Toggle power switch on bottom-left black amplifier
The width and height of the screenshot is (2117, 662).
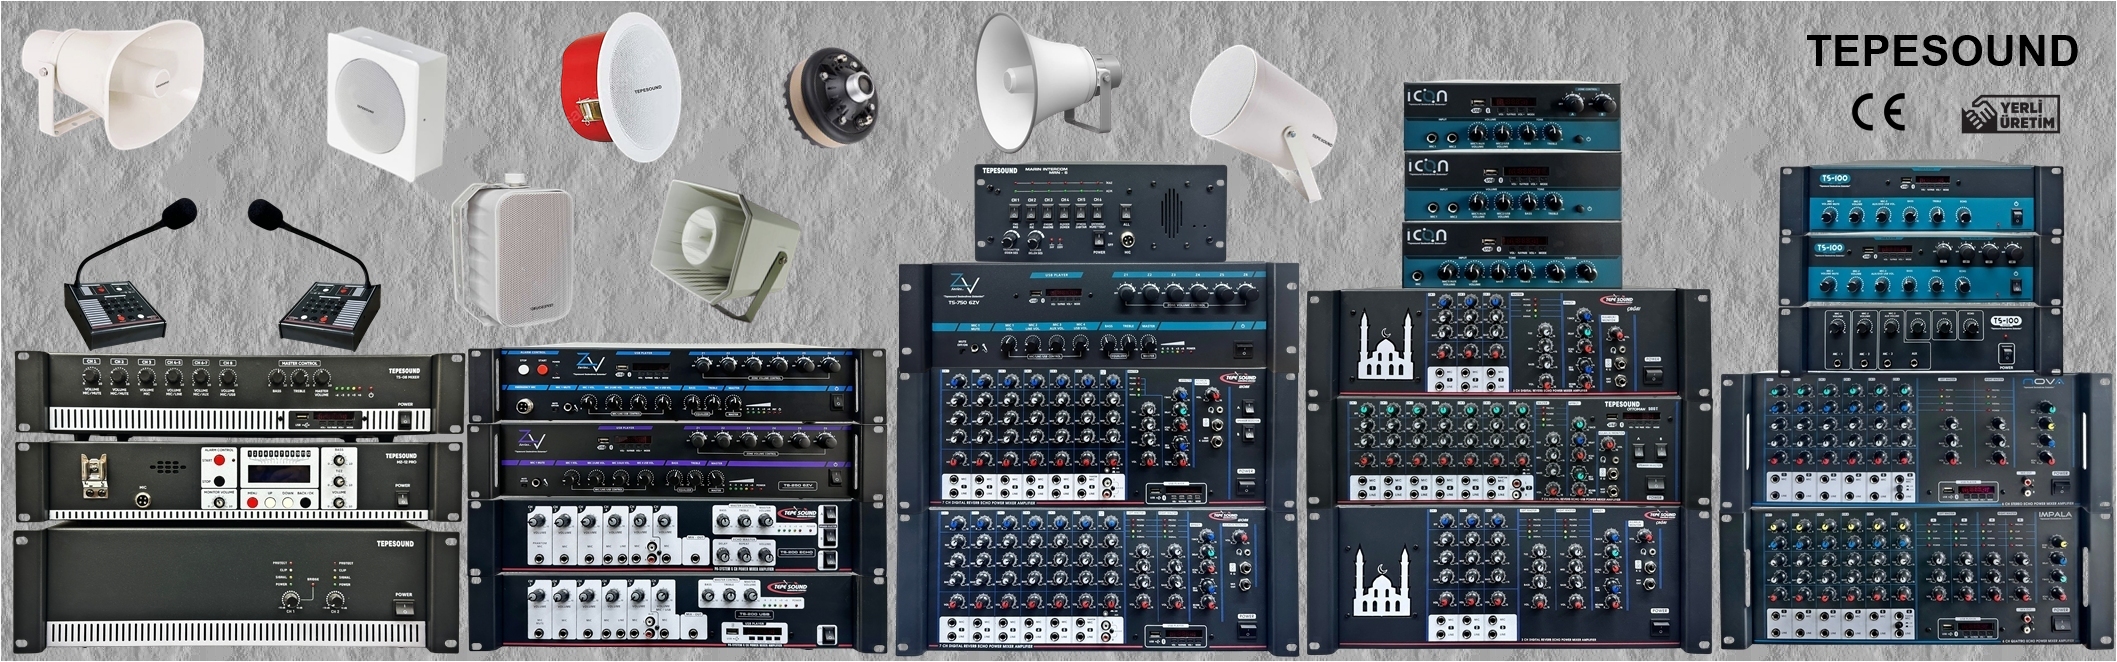coord(403,609)
